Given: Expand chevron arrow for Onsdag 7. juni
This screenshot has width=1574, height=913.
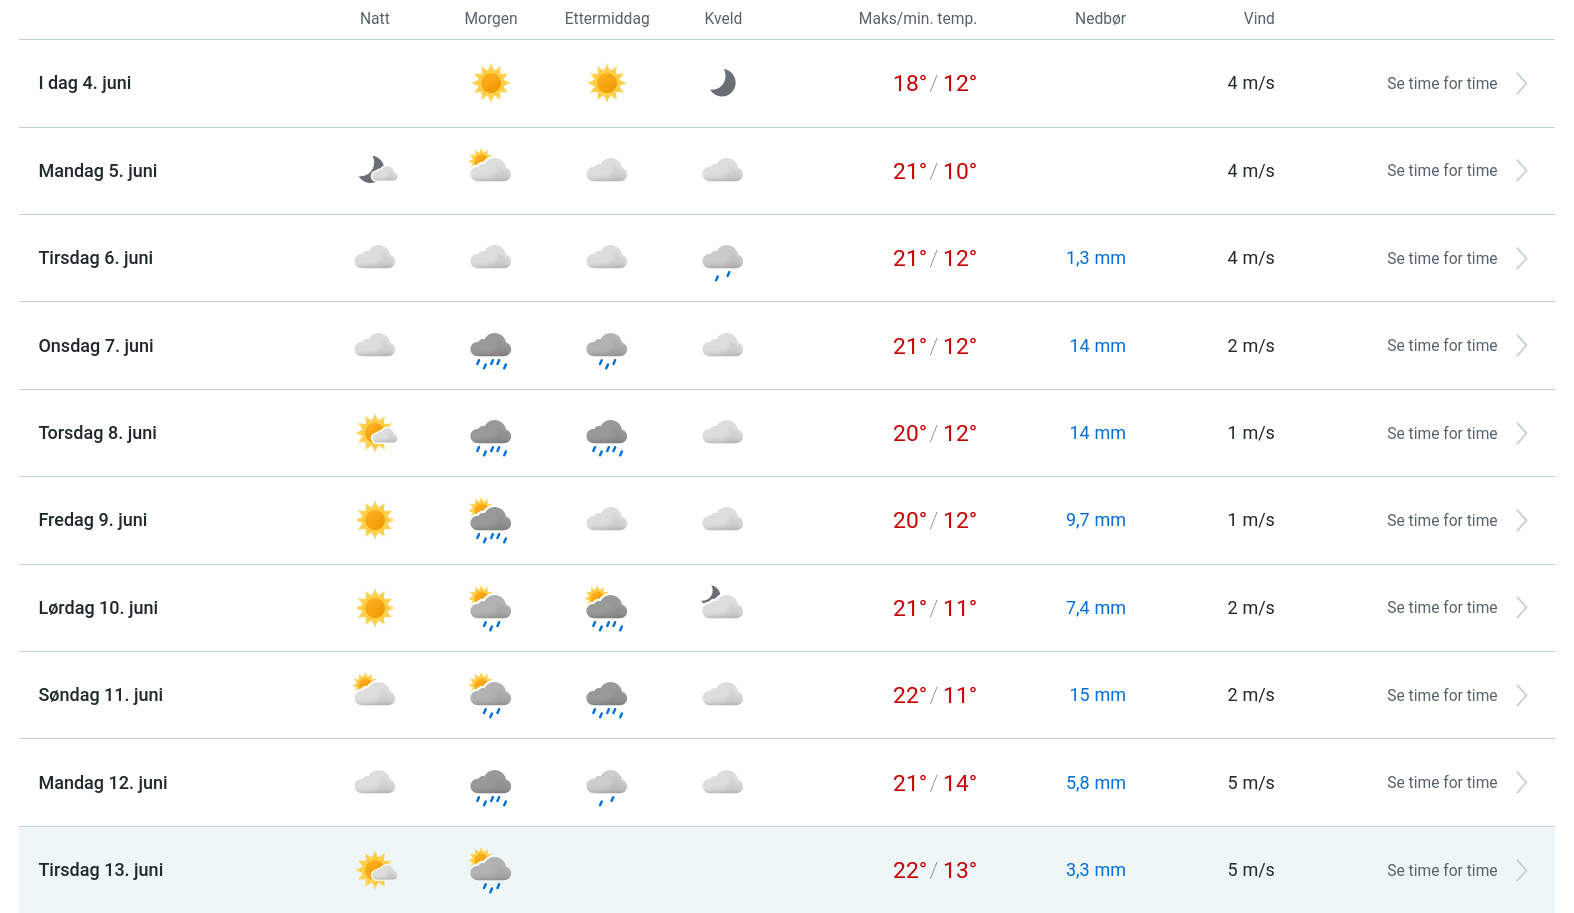Looking at the screenshot, I should [x=1521, y=346].
